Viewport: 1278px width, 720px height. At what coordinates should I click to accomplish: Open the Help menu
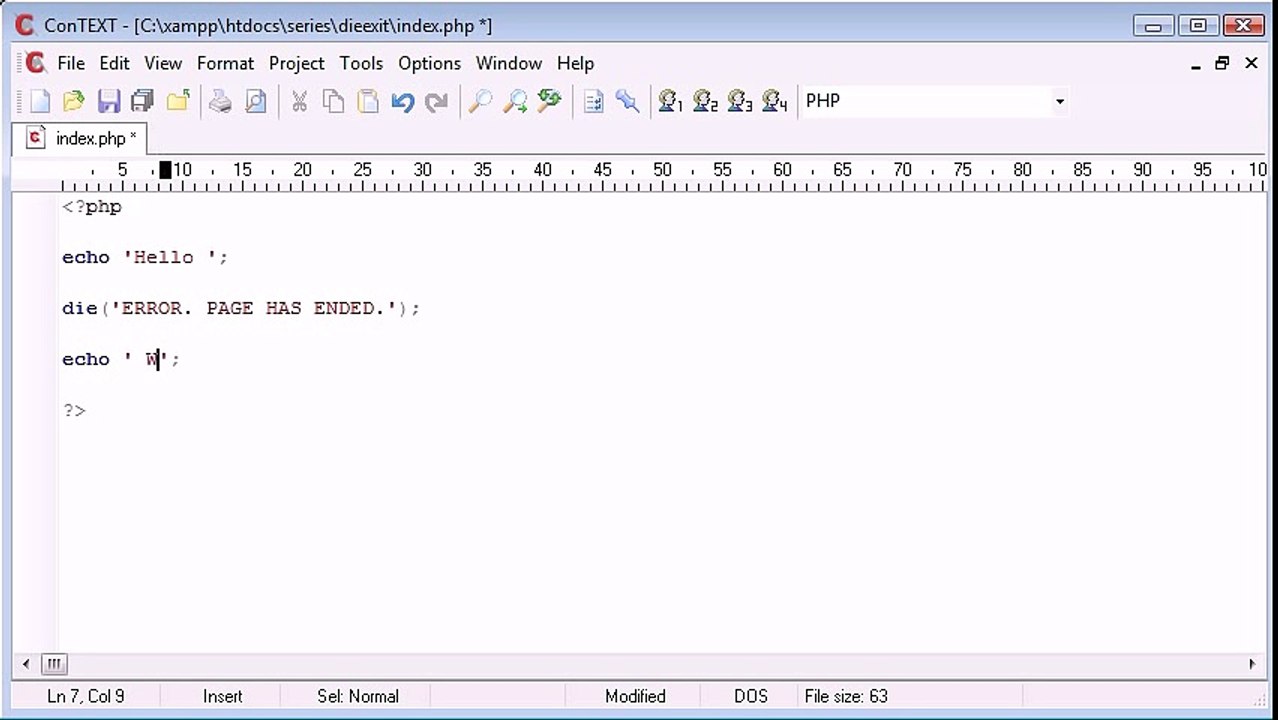tap(575, 63)
